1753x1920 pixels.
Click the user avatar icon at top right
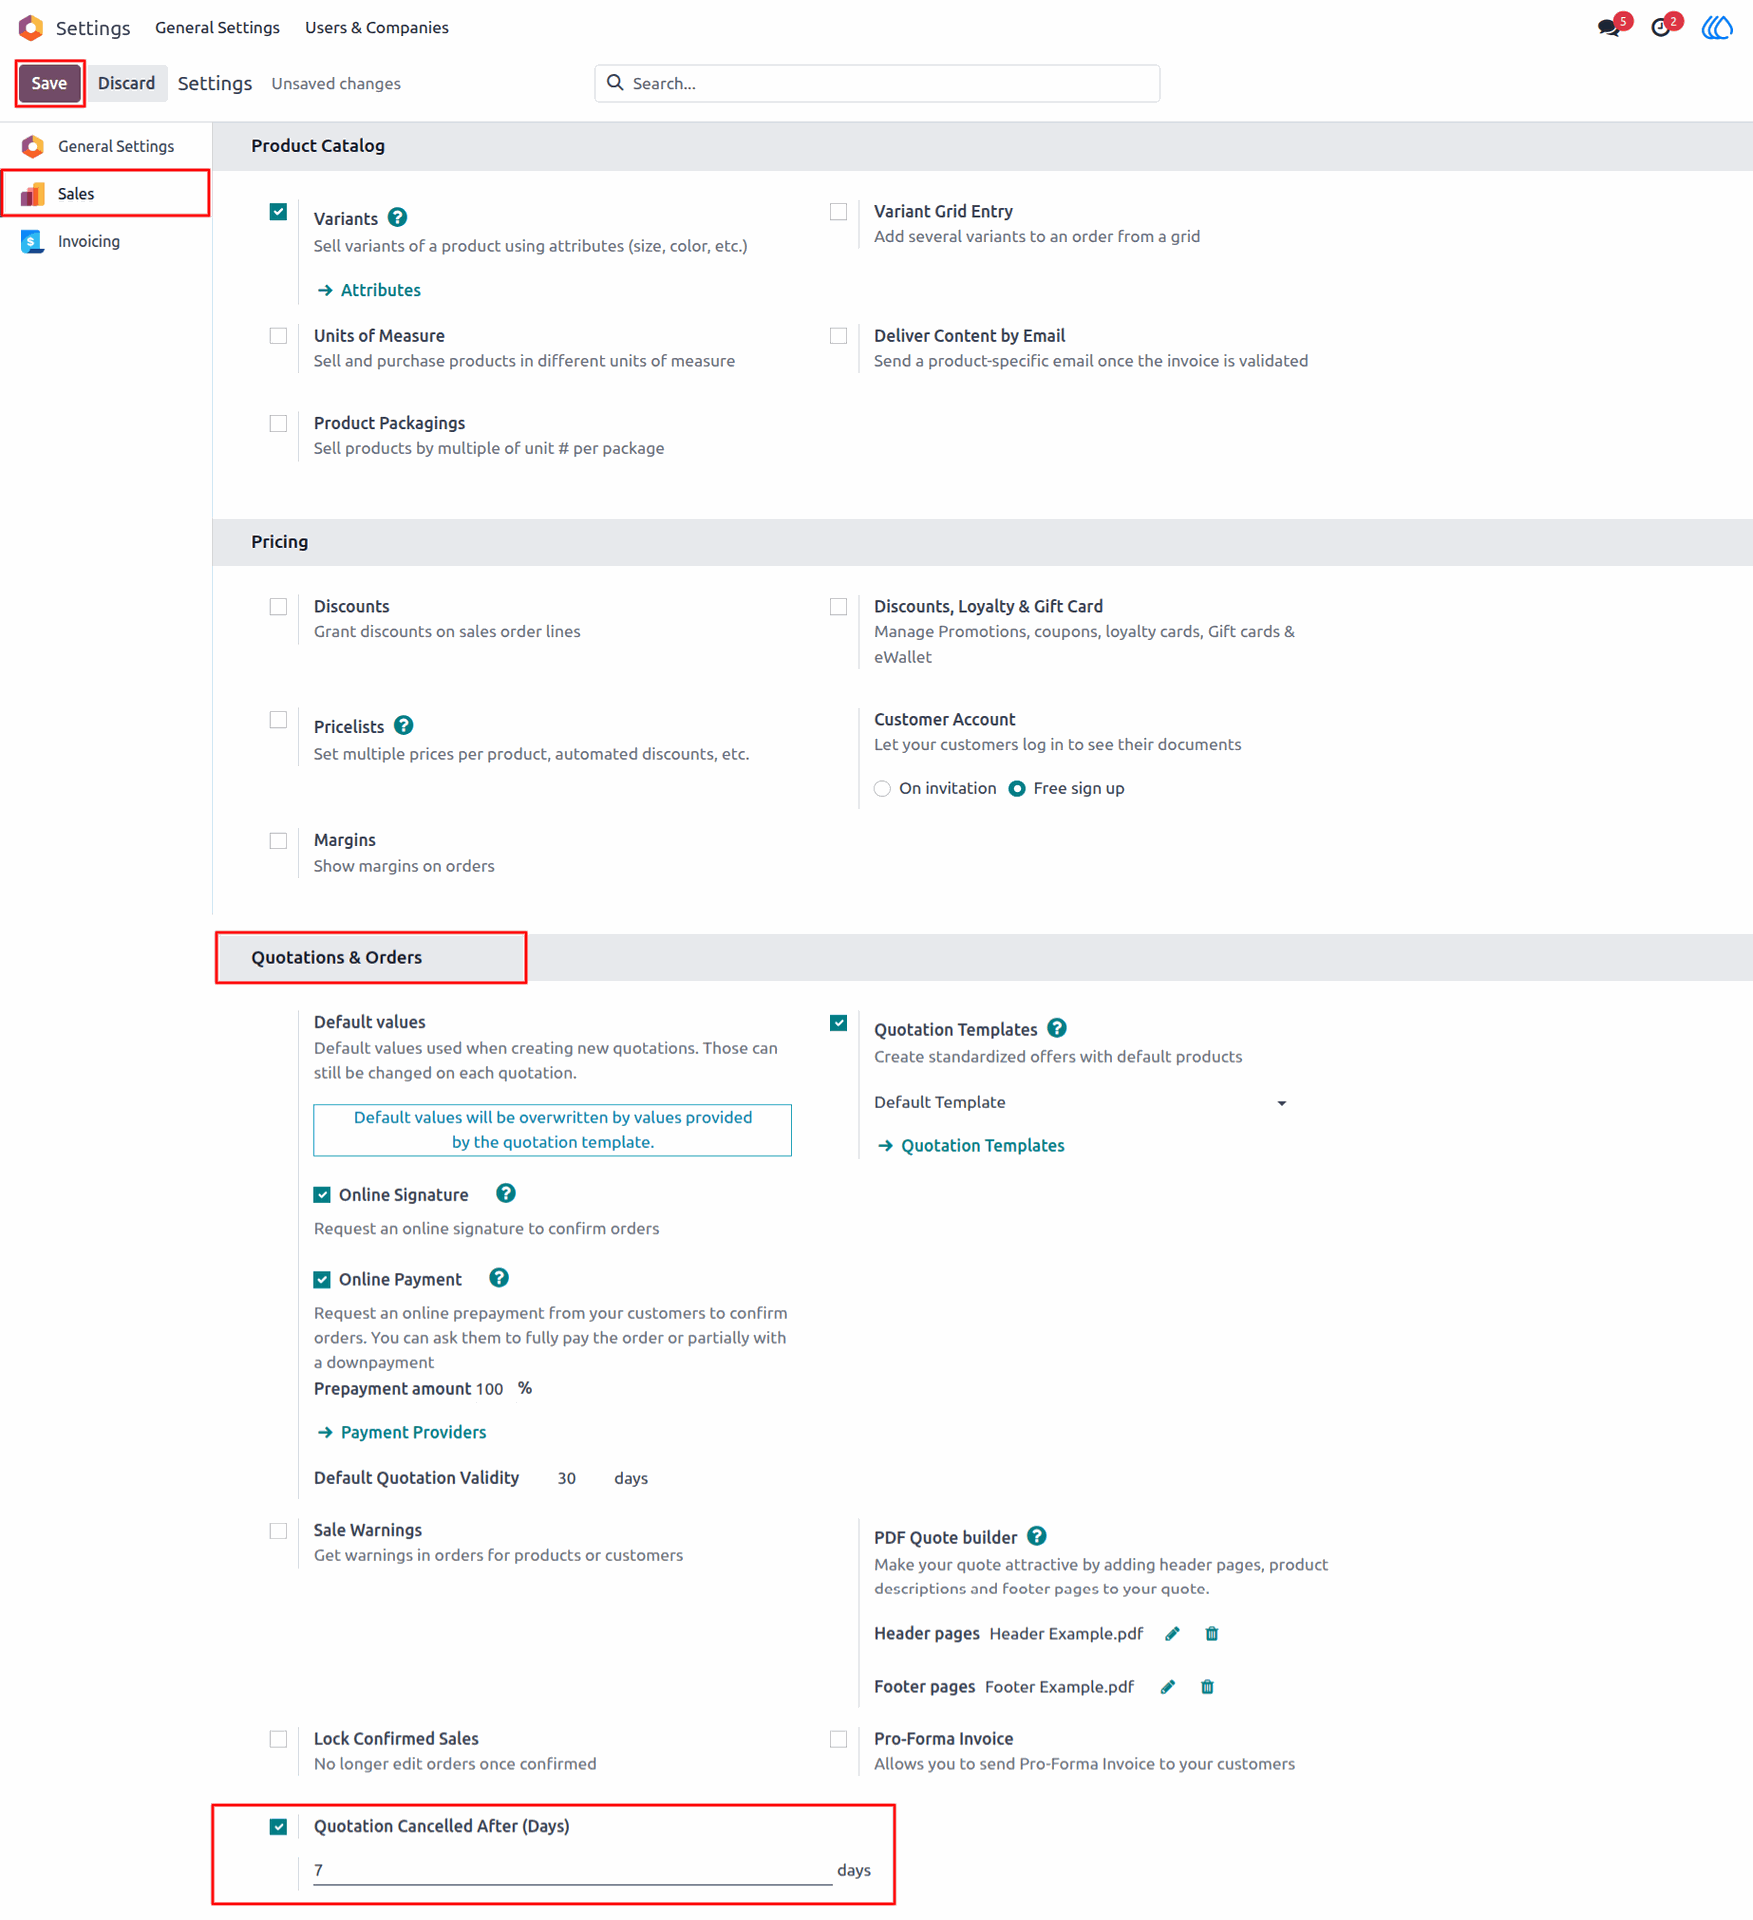click(1717, 27)
